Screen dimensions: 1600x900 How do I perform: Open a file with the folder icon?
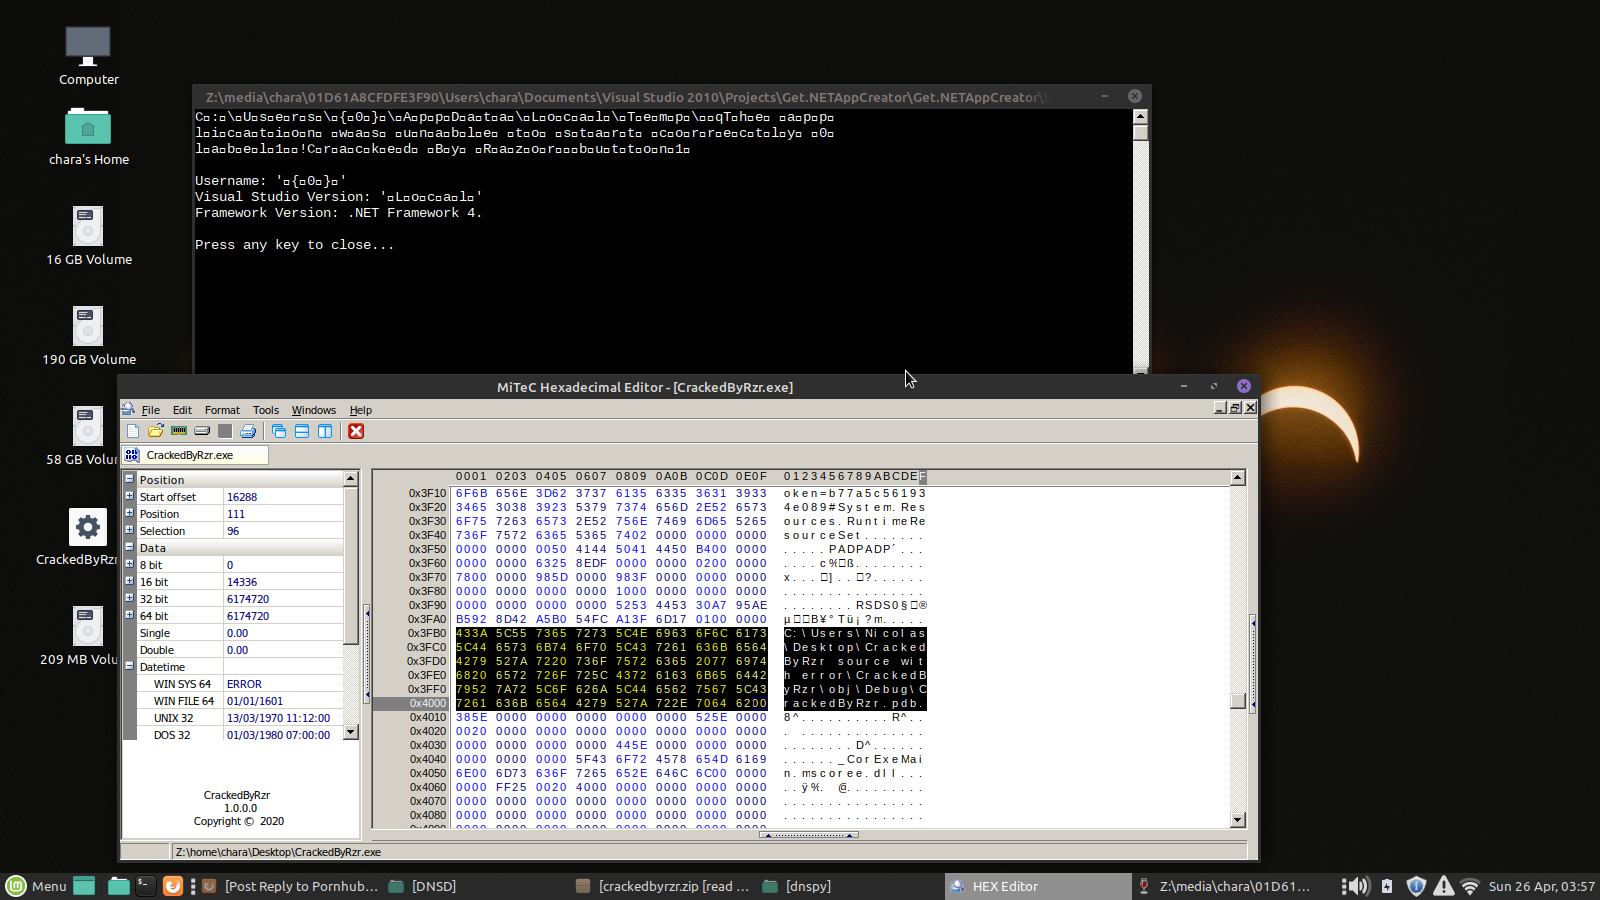tap(155, 431)
